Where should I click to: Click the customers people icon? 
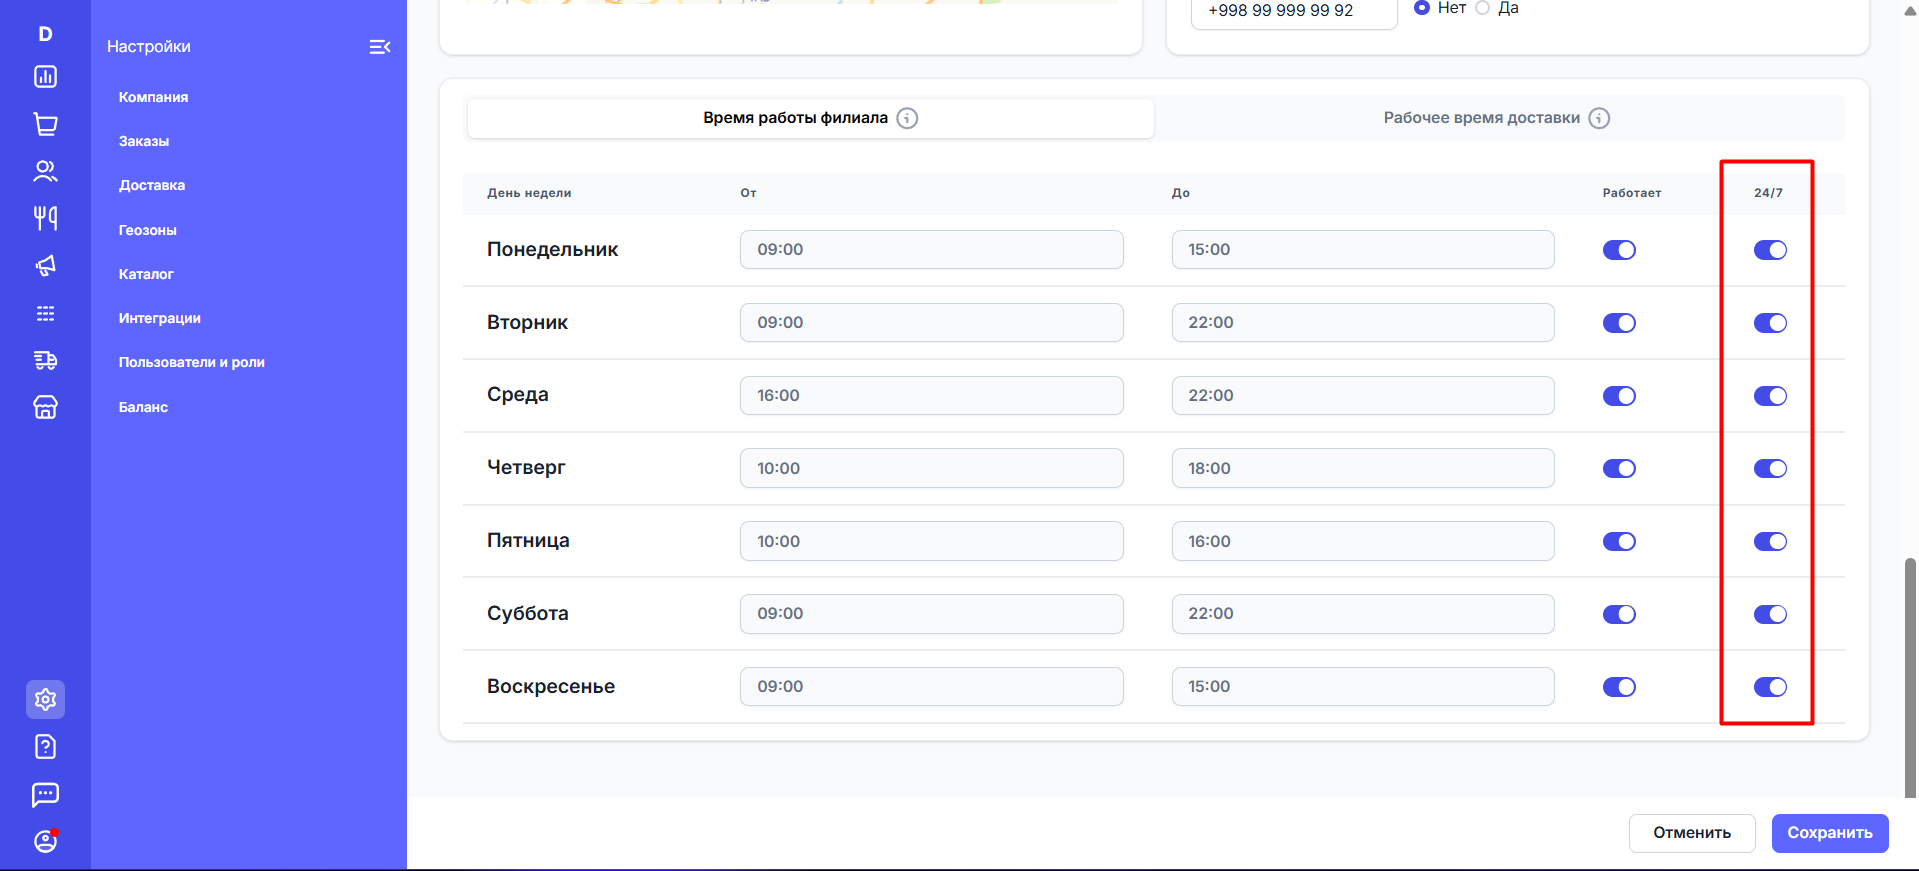pyautogui.click(x=45, y=171)
